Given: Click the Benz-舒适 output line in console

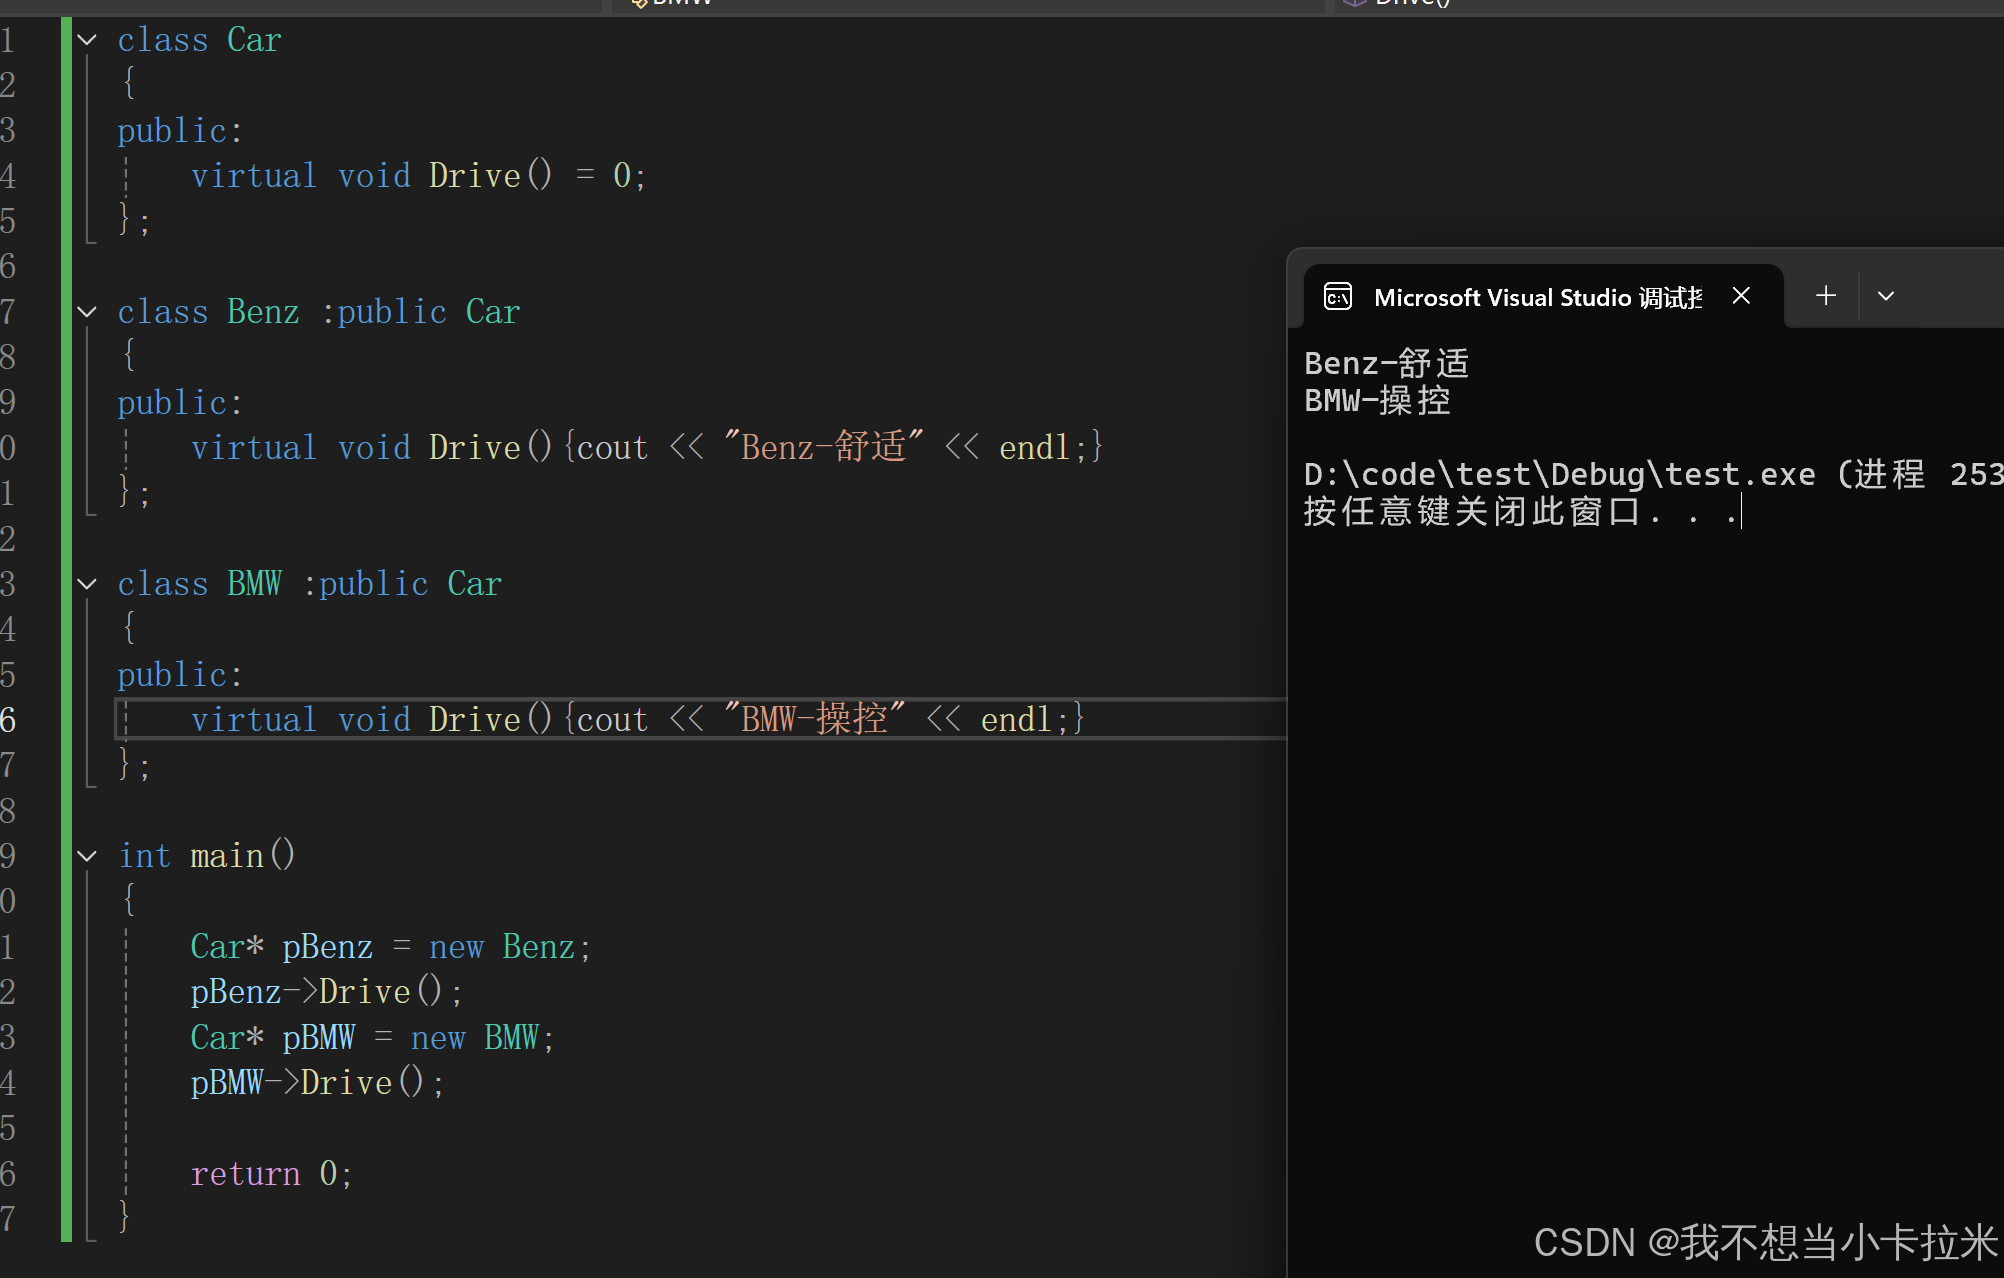Looking at the screenshot, I should click(x=1386, y=363).
